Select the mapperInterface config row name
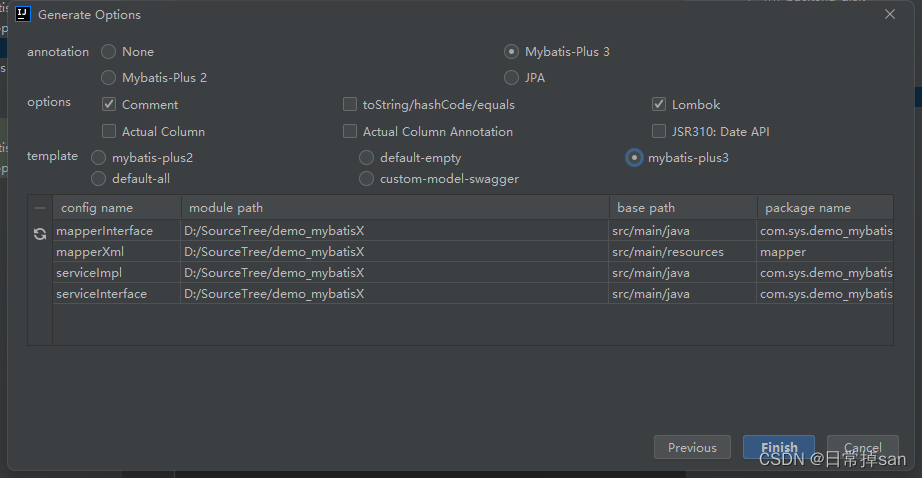This screenshot has width=922, height=478. click(x=117, y=230)
